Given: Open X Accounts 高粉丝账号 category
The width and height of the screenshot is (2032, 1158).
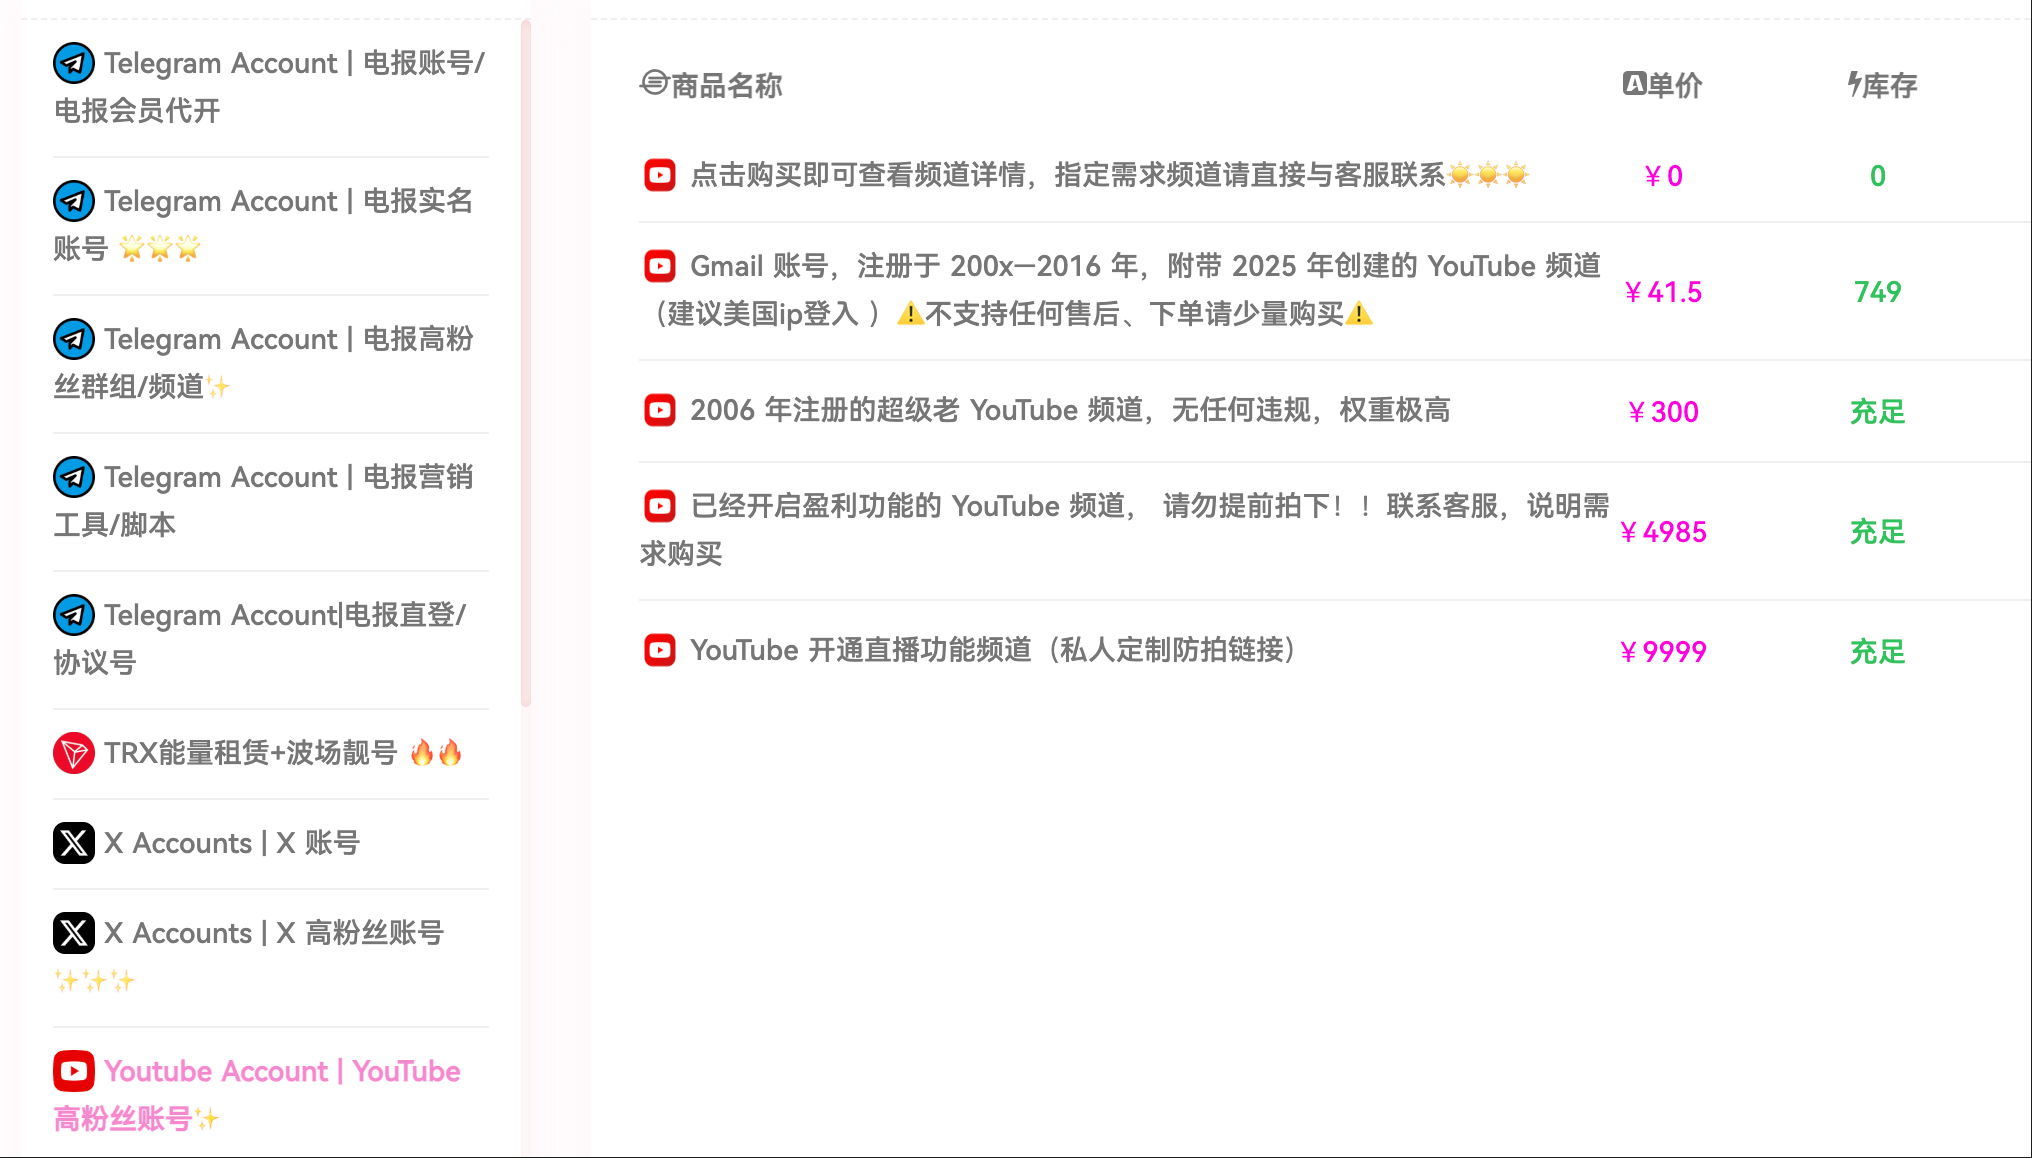Looking at the screenshot, I should [274, 933].
